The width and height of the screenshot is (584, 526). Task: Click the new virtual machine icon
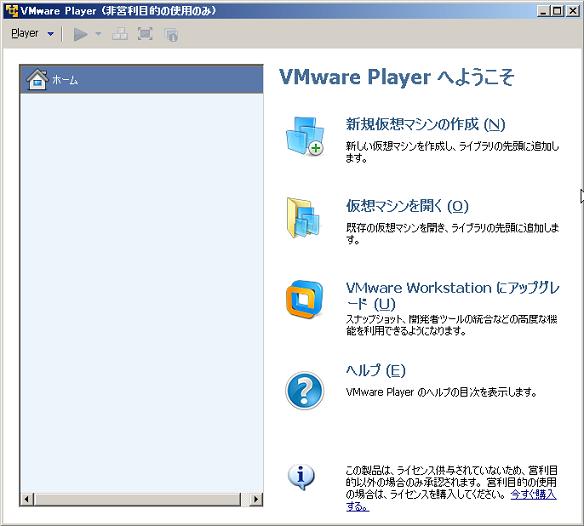click(x=305, y=136)
